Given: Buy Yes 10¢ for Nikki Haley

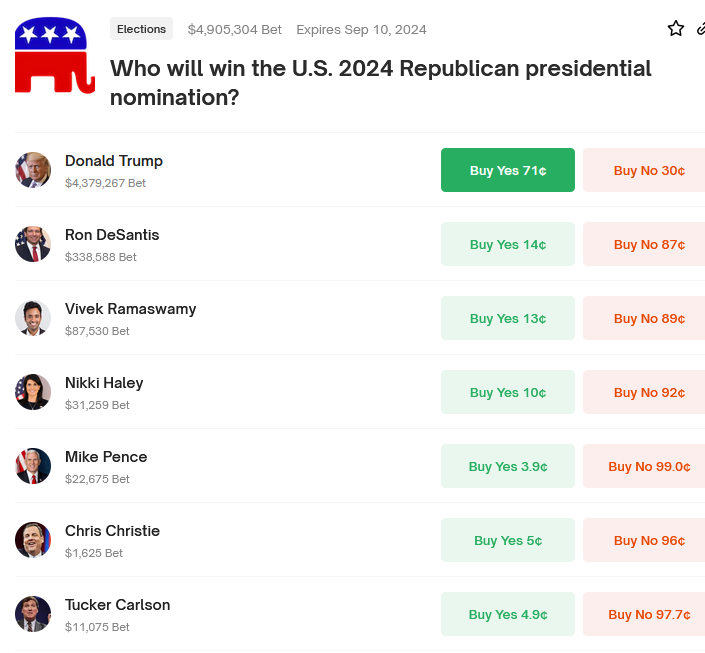Looking at the screenshot, I should [508, 392].
